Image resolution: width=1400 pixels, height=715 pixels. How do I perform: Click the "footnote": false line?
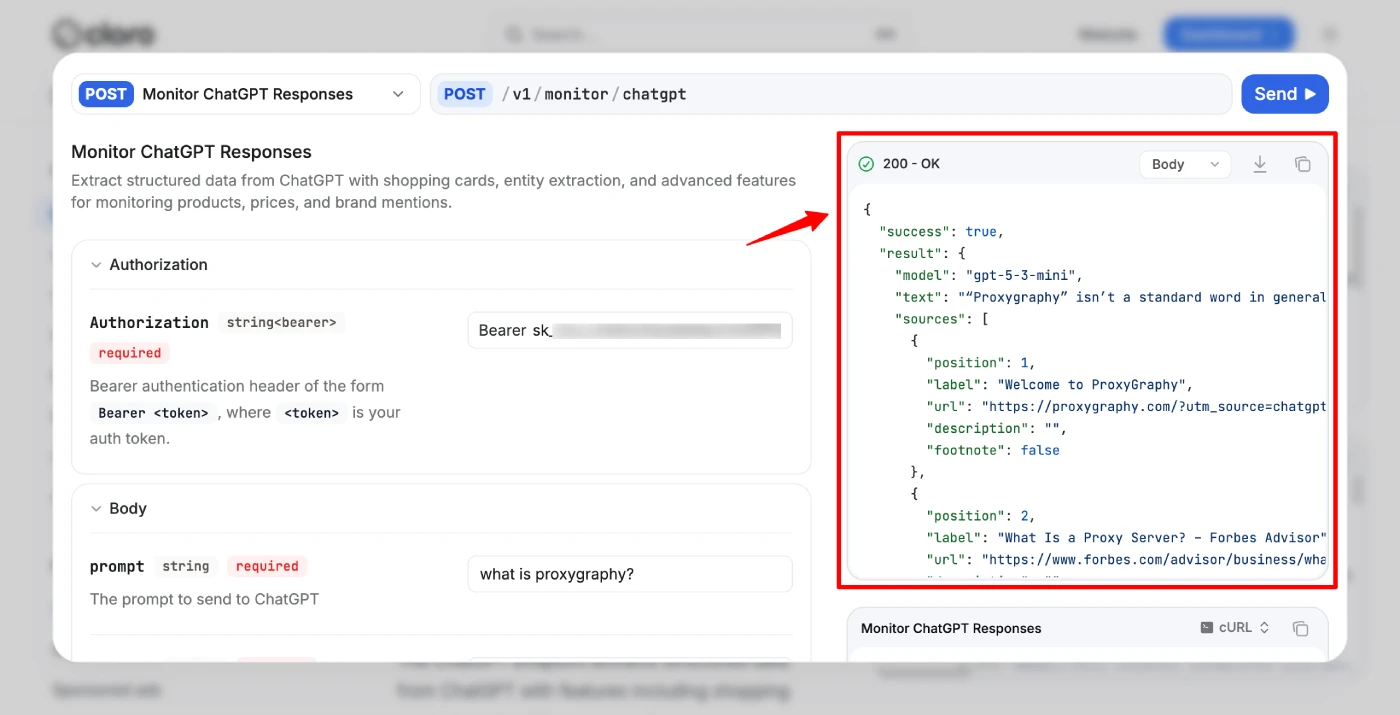[993, 450]
